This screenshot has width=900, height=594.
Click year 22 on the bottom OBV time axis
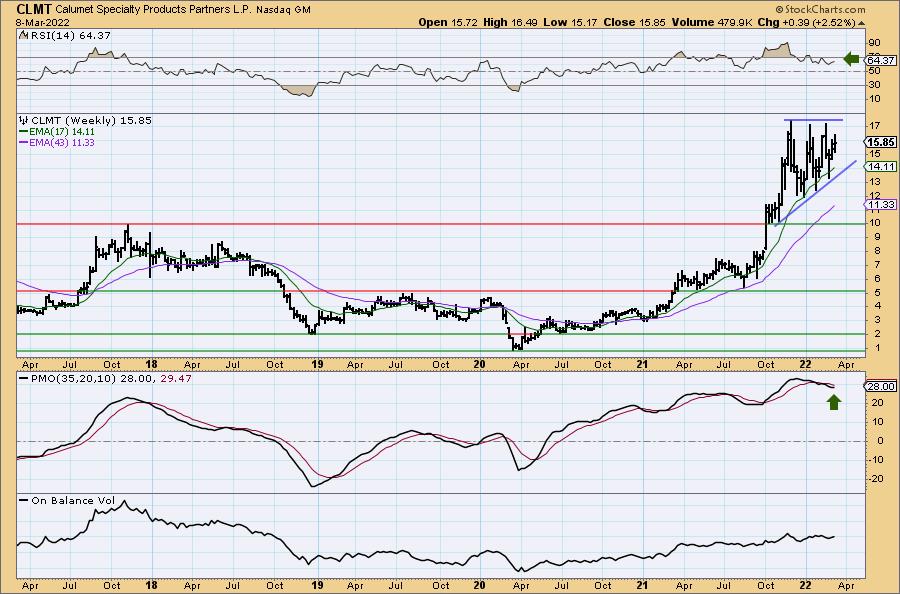coord(806,585)
